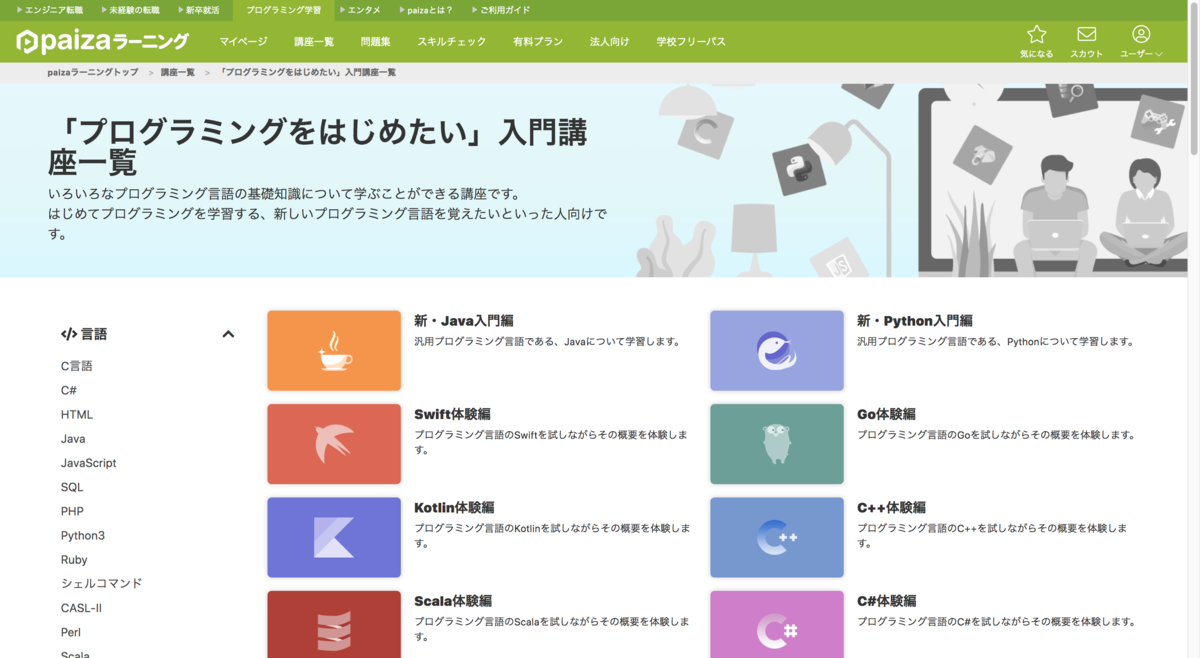This screenshot has width=1200, height=658.
Task: Open 法人向け in the navigation
Action: 610,42
